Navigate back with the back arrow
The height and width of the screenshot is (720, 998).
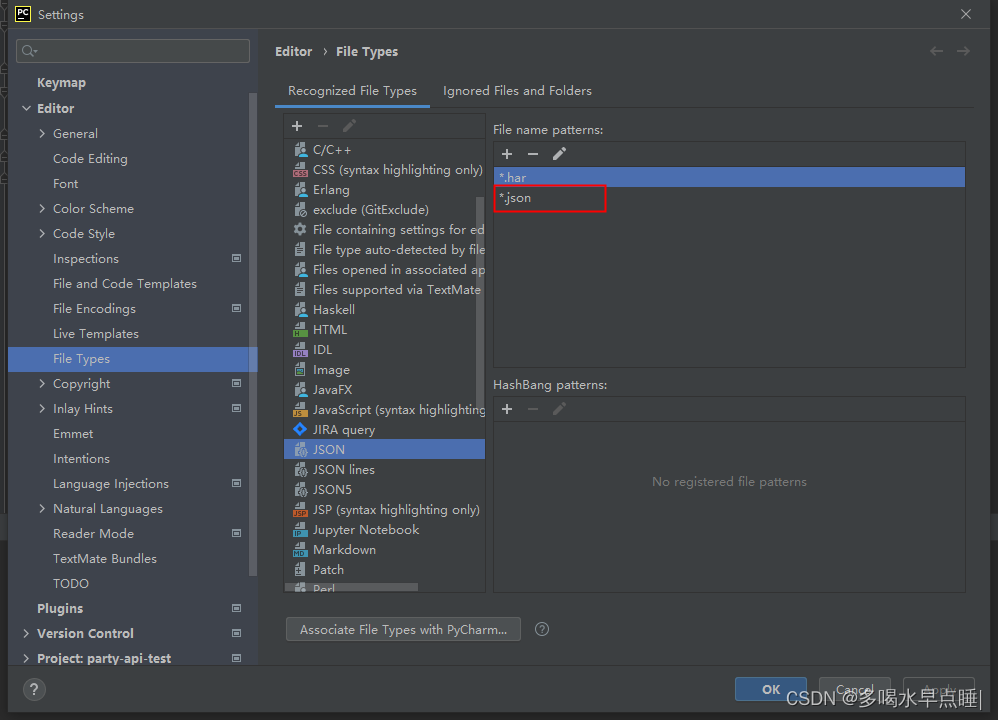[x=936, y=51]
